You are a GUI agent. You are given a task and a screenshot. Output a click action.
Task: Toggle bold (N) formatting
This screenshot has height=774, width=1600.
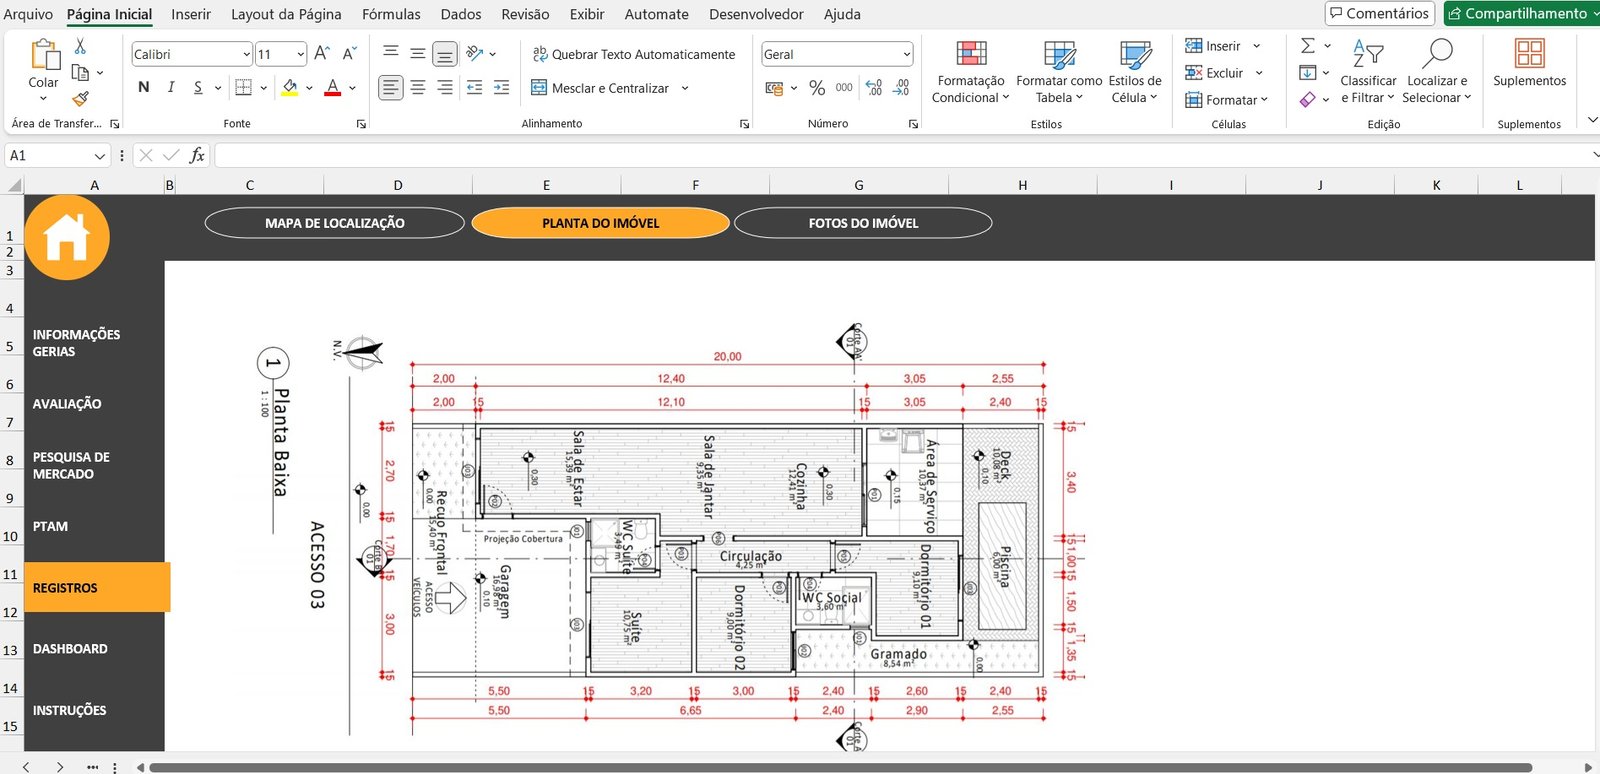pyautogui.click(x=144, y=88)
